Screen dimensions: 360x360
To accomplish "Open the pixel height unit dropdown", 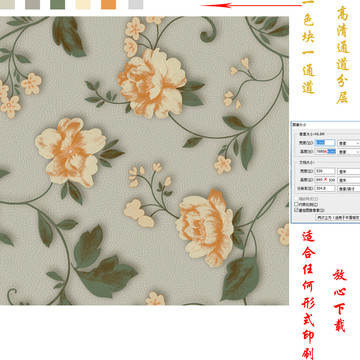I will (349, 152).
